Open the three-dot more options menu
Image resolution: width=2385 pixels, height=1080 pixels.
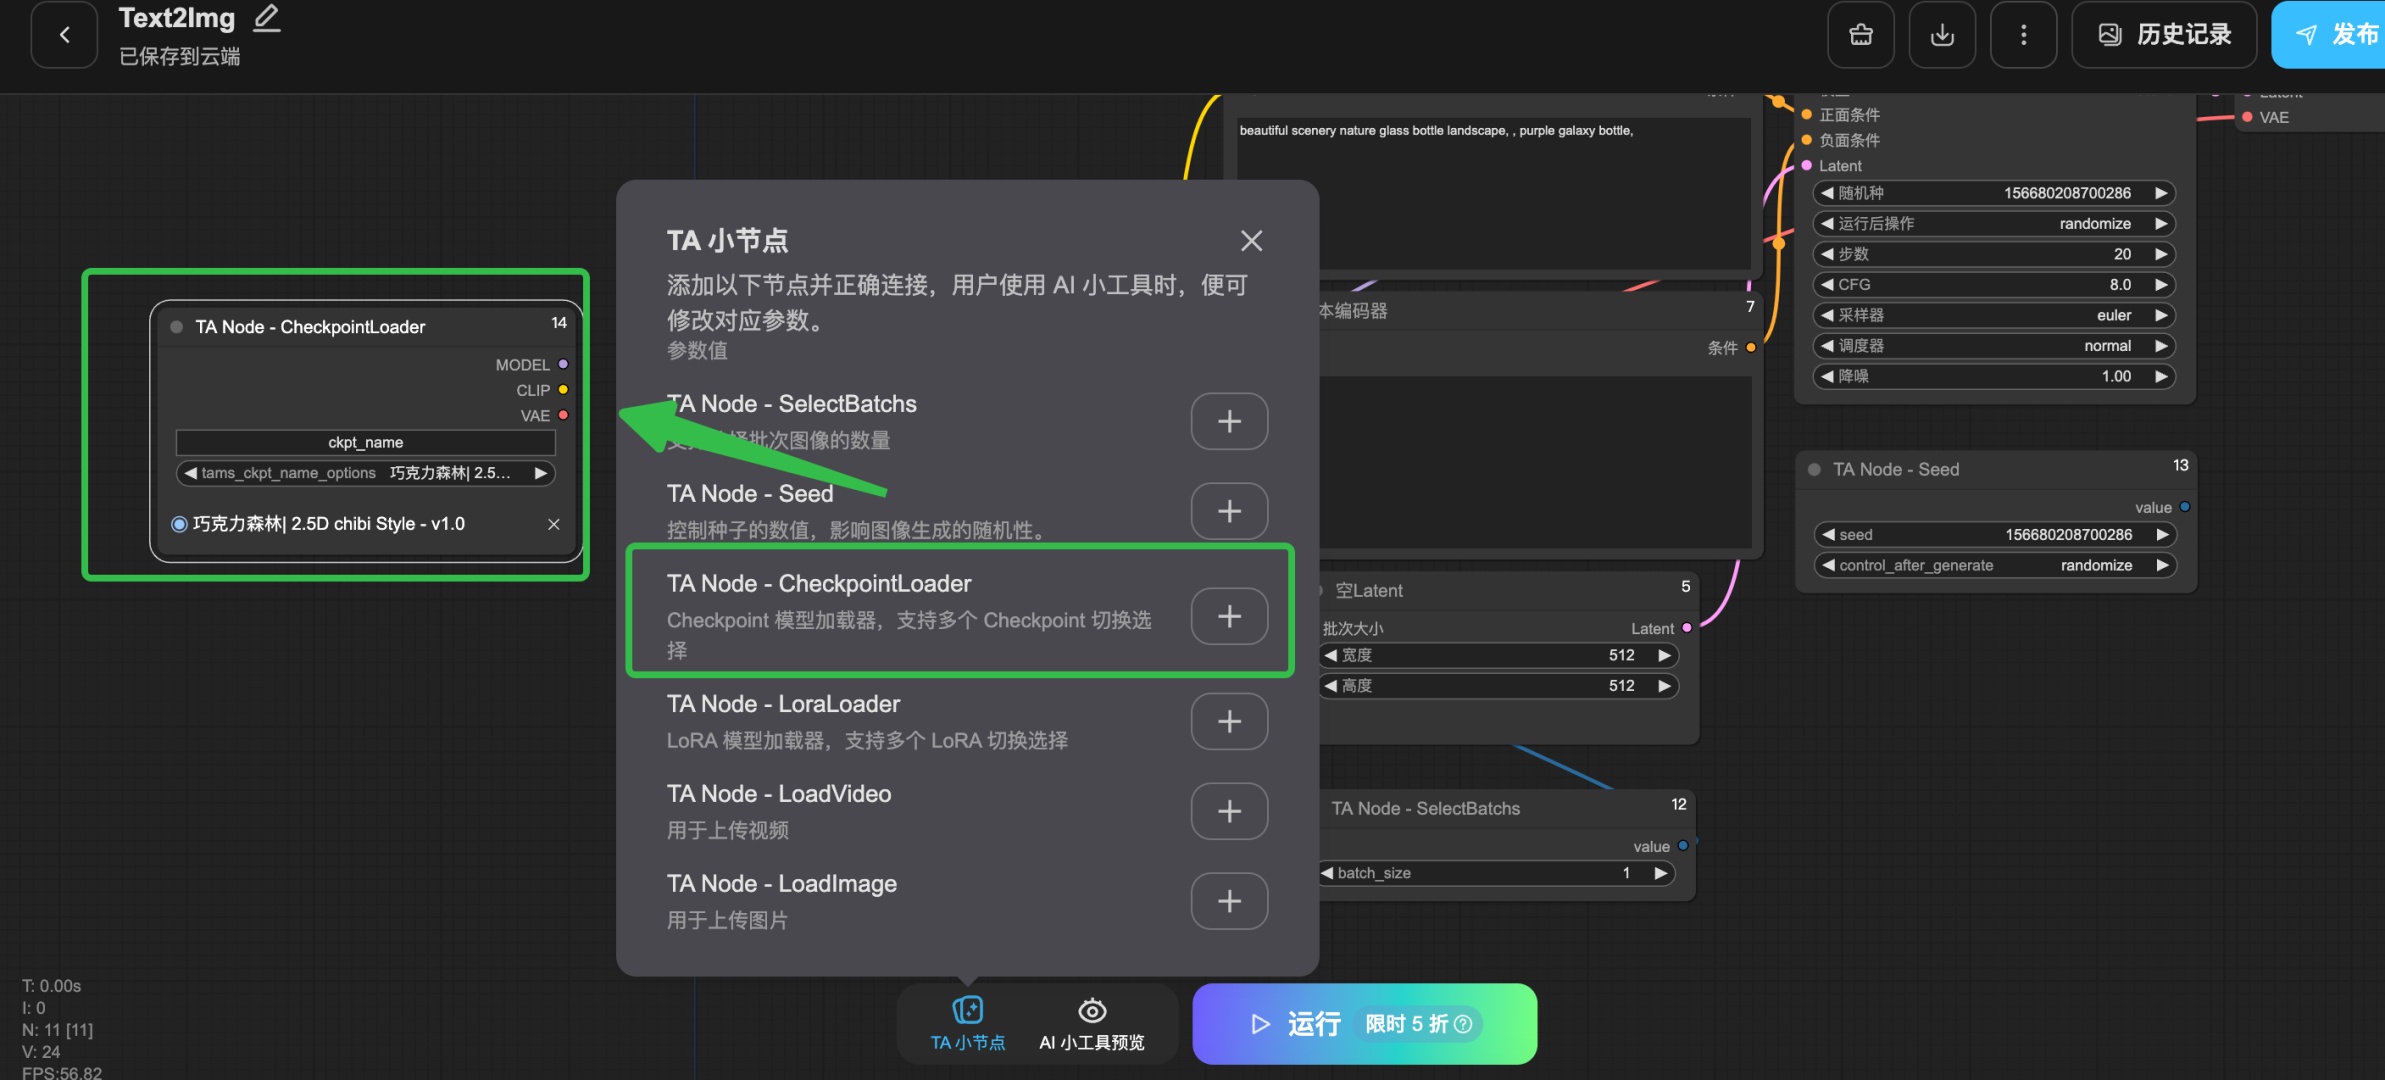click(x=2023, y=35)
